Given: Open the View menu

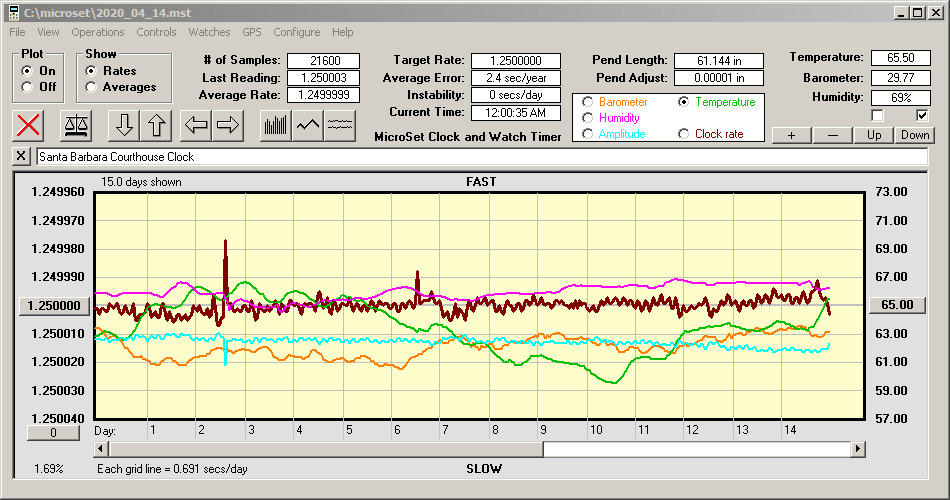Looking at the screenshot, I should [48, 32].
